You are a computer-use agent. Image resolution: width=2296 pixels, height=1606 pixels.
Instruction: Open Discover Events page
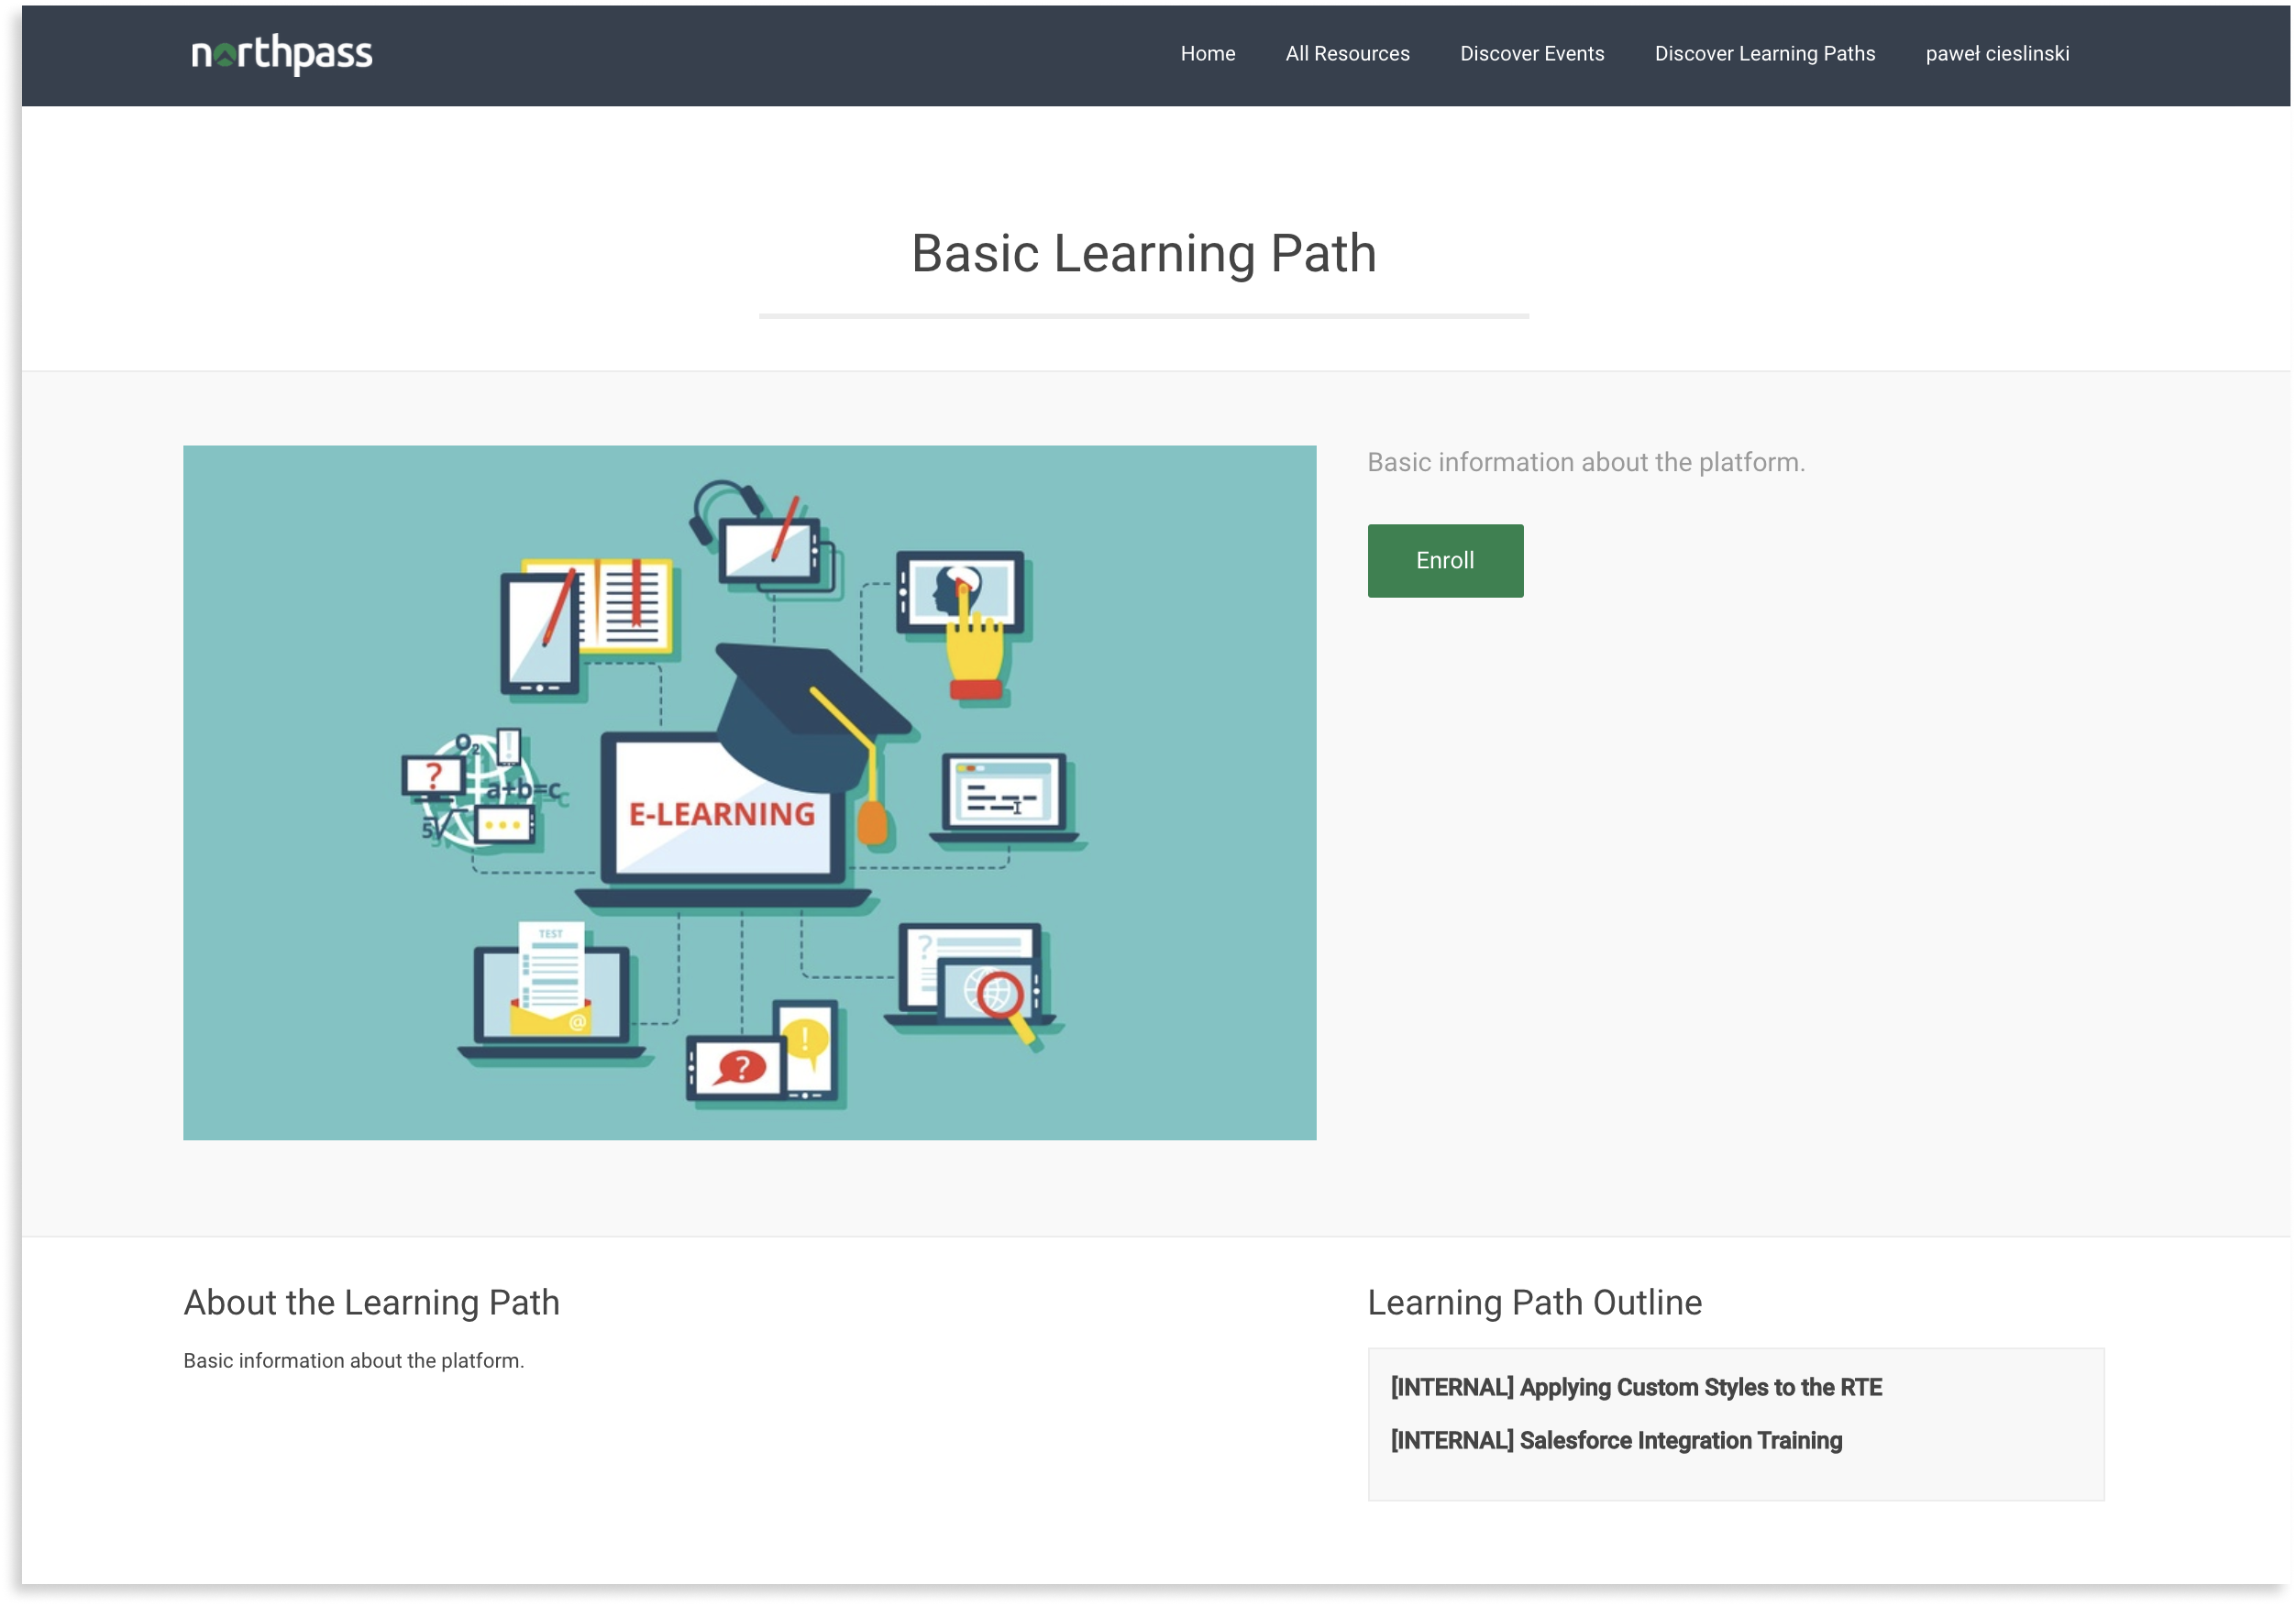pos(1531,54)
